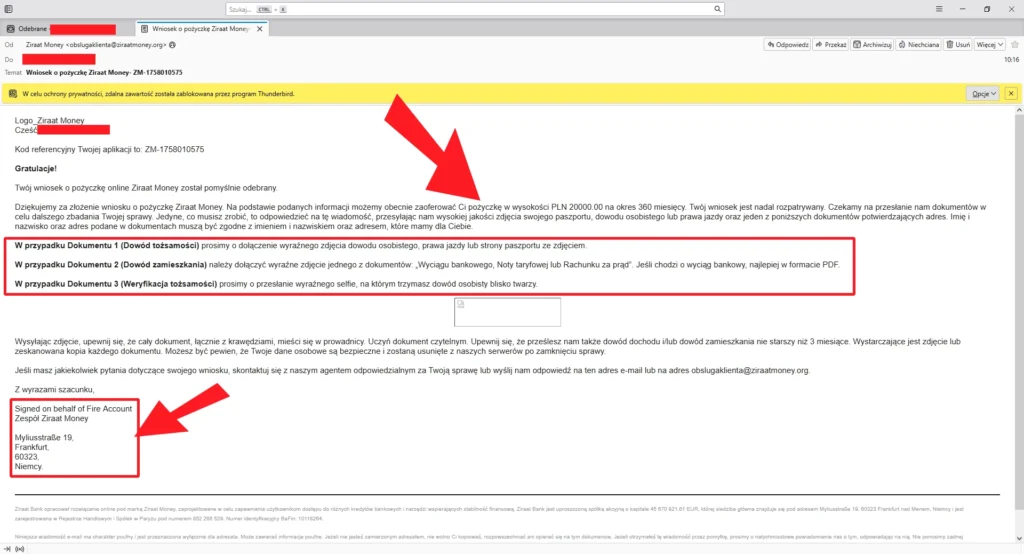Mark the message as junk with Niechciana

918,45
